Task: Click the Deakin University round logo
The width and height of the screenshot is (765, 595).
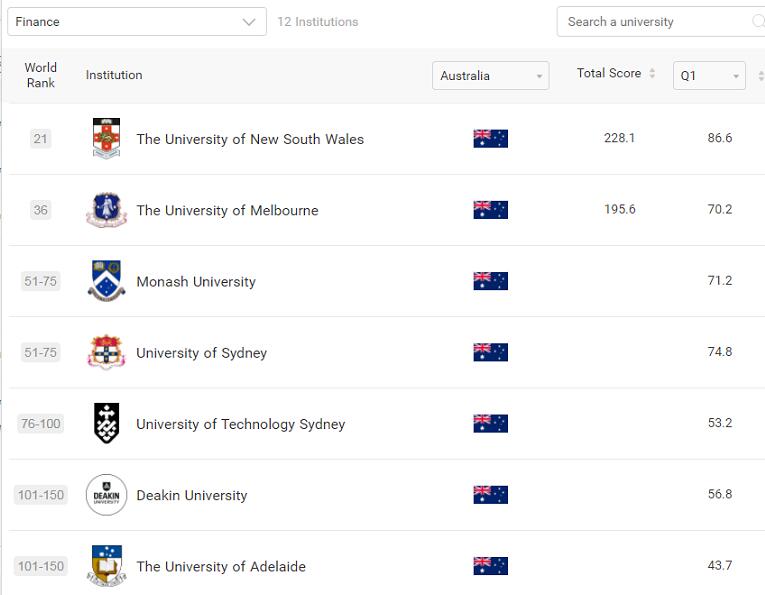Action: [106, 495]
